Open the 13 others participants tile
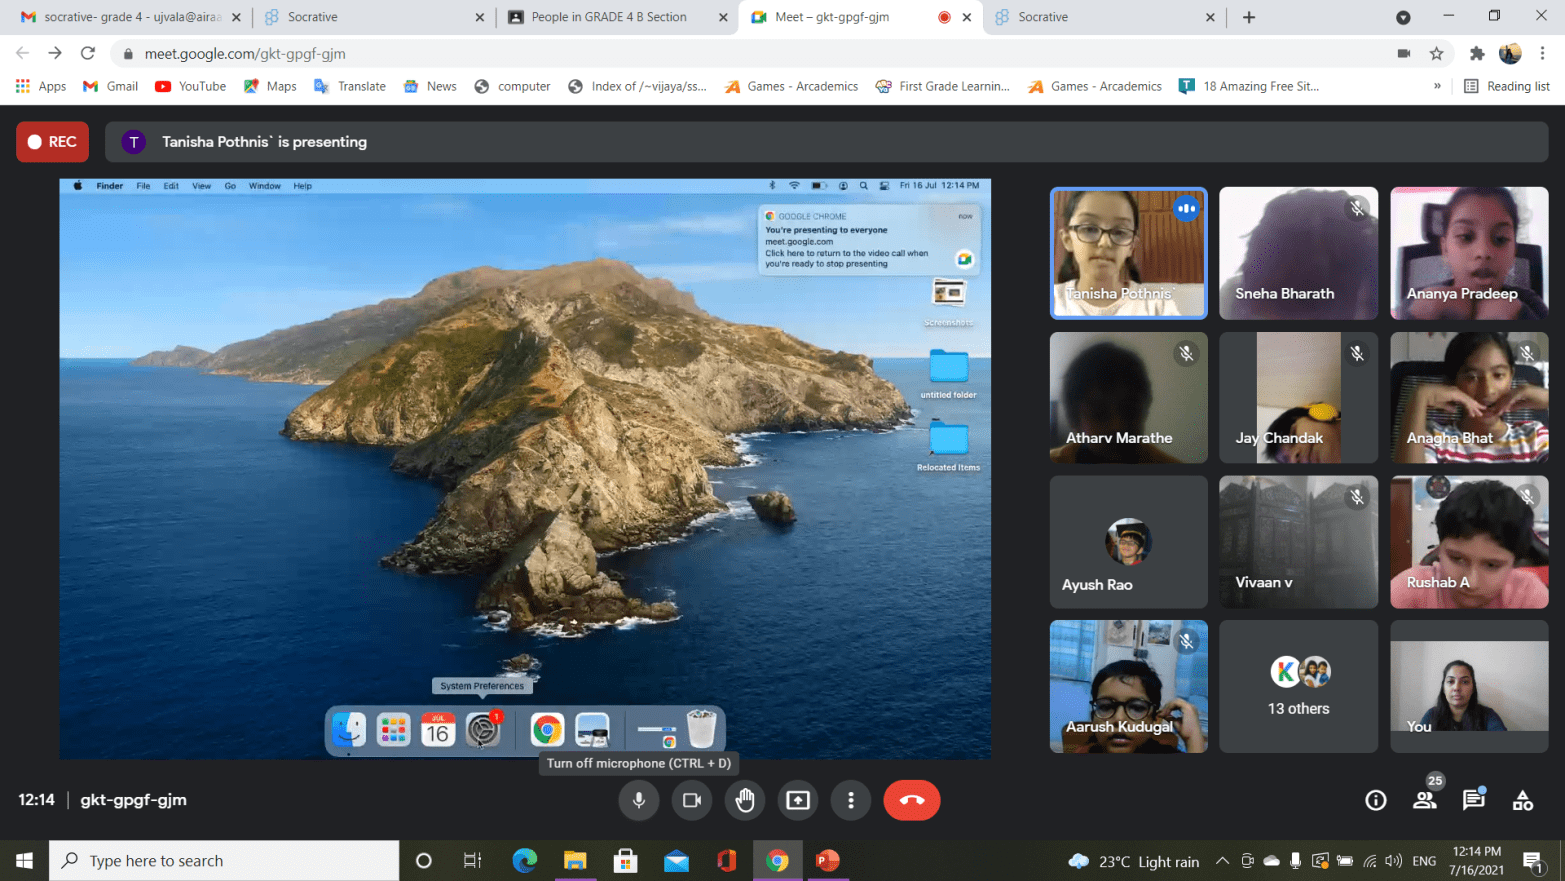Screen dimensions: 1565x881 [1298, 687]
